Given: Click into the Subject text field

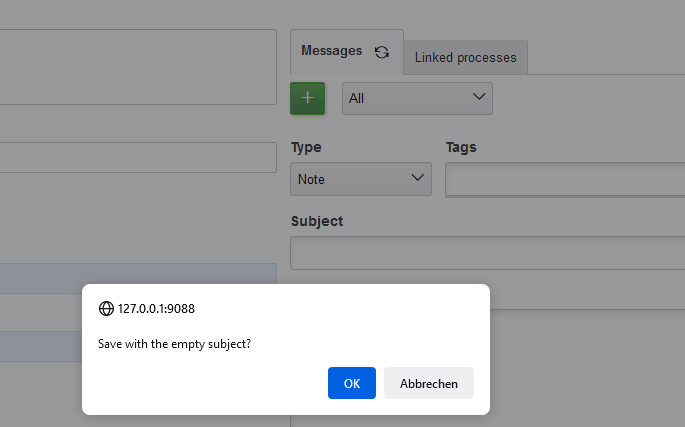Looking at the screenshot, I should tap(487, 253).
